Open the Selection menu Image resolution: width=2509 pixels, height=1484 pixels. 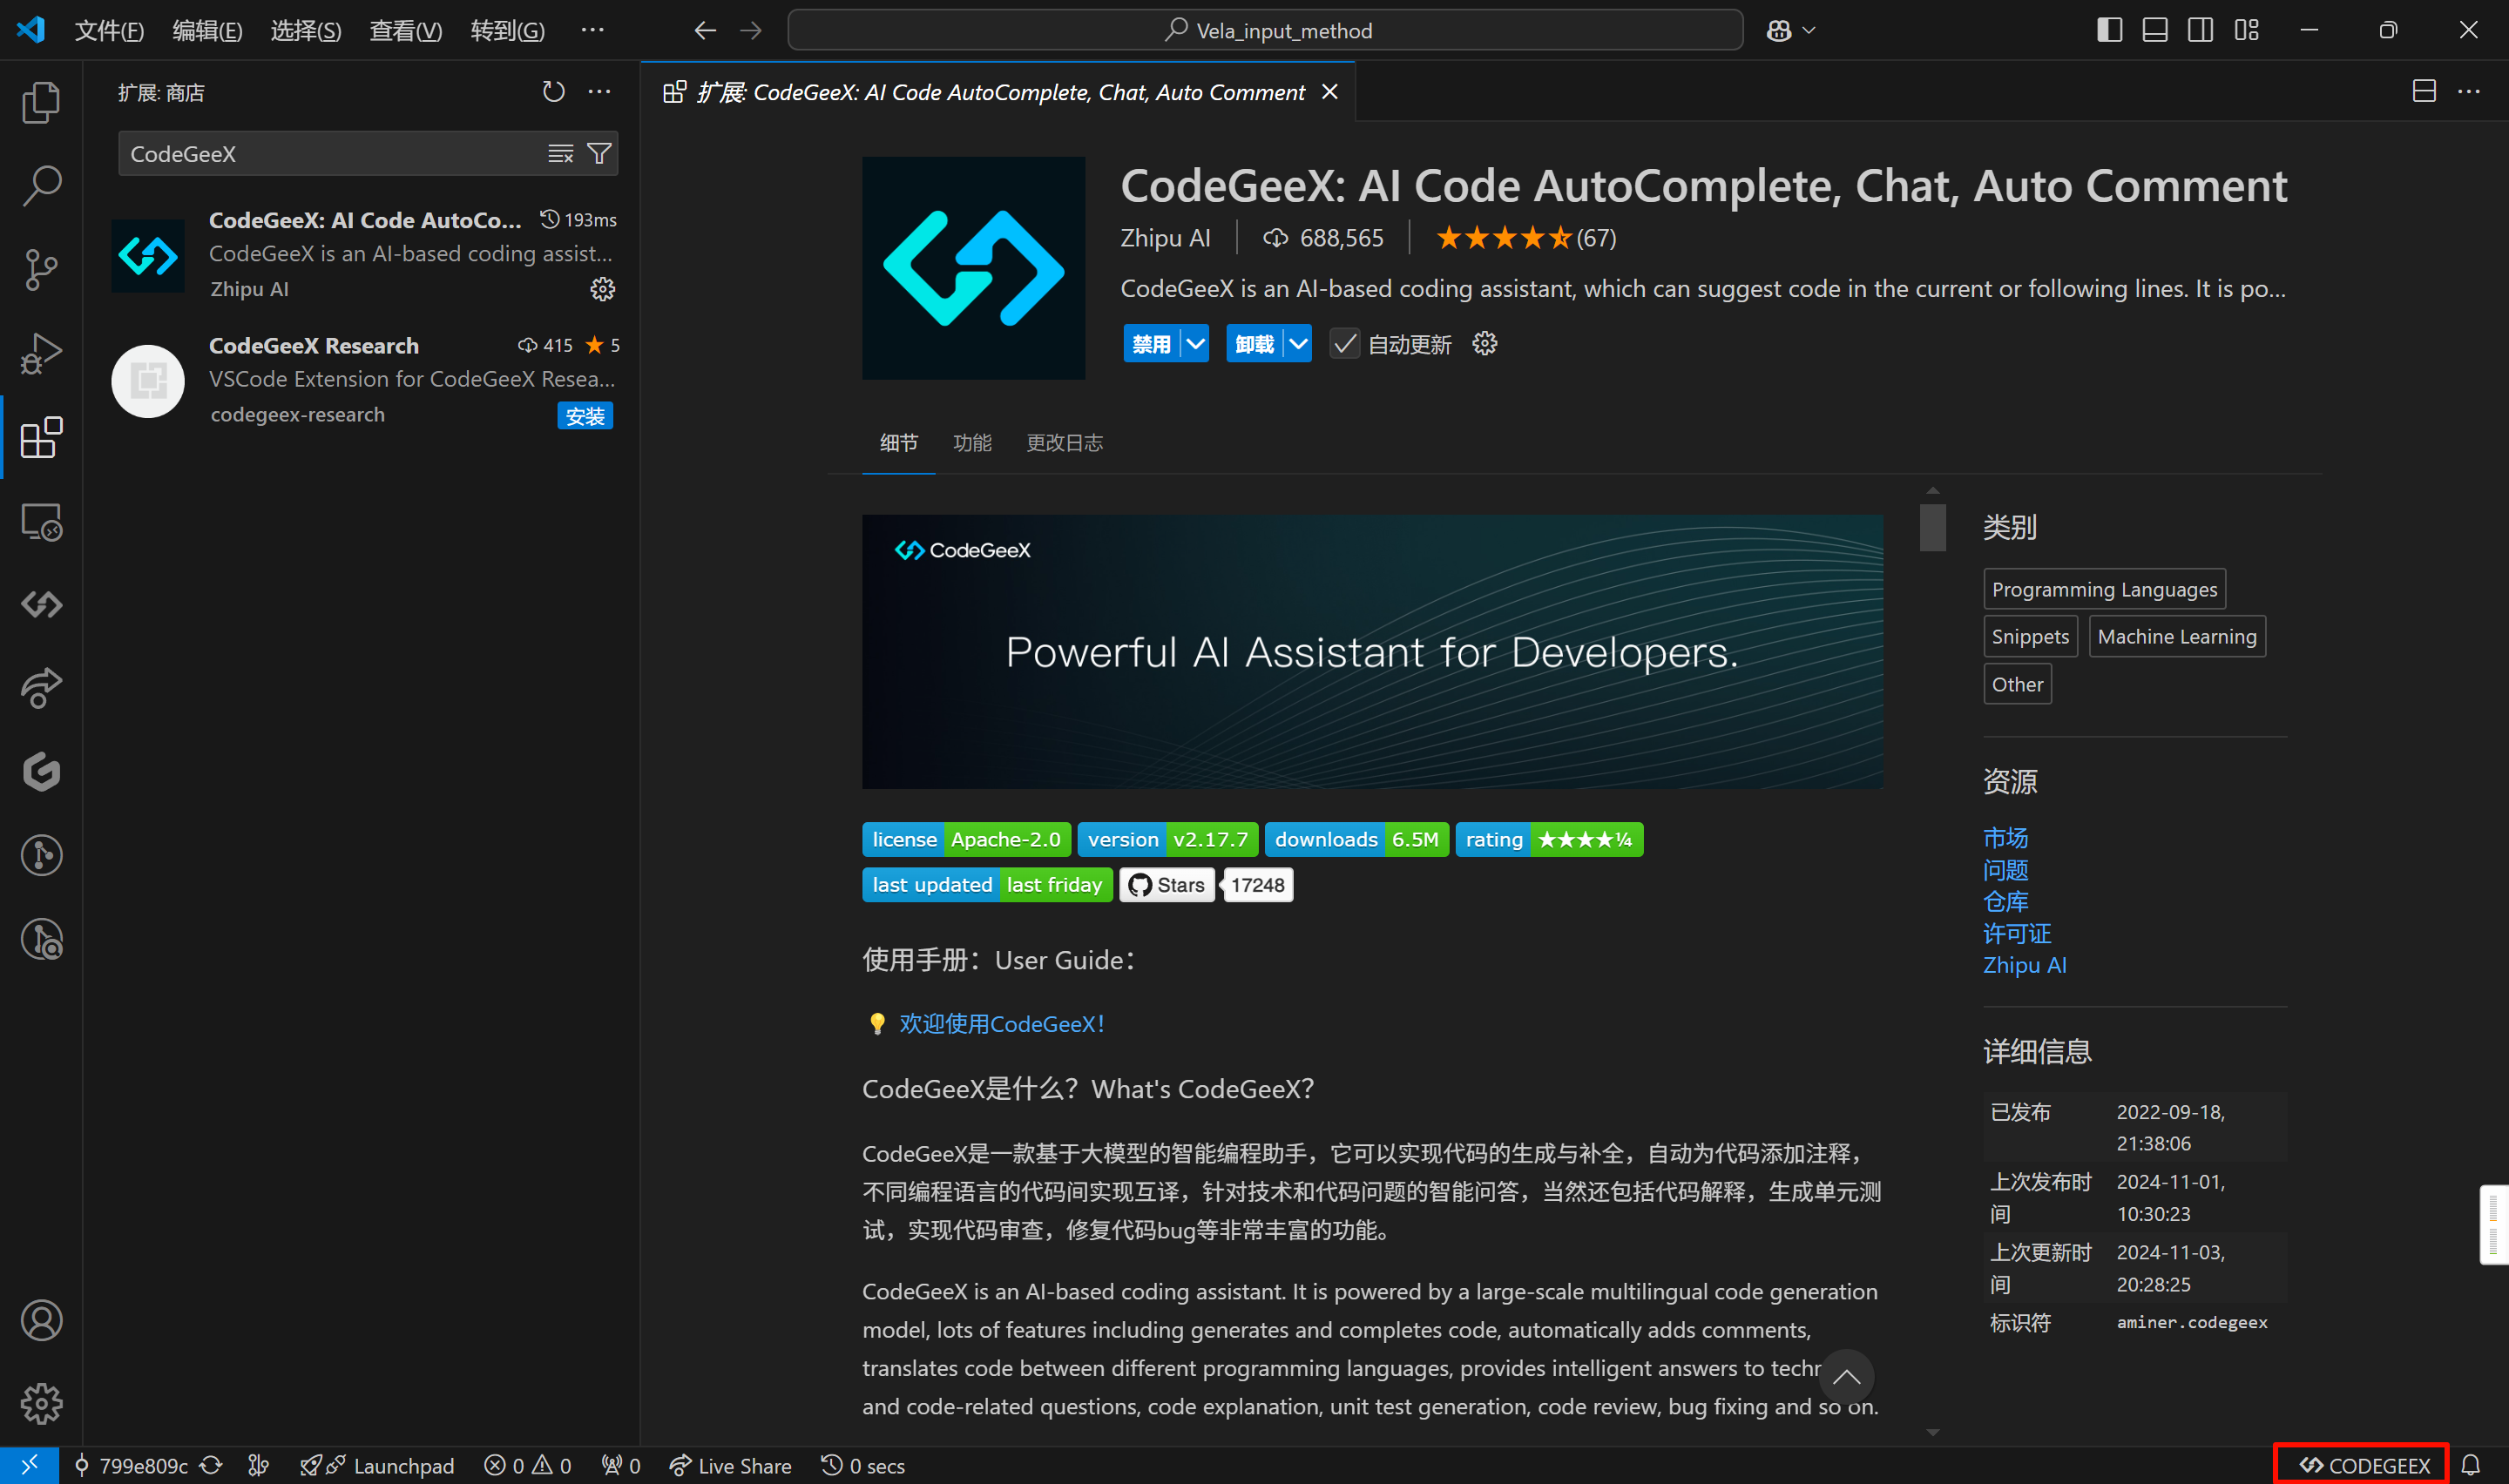[306, 31]
